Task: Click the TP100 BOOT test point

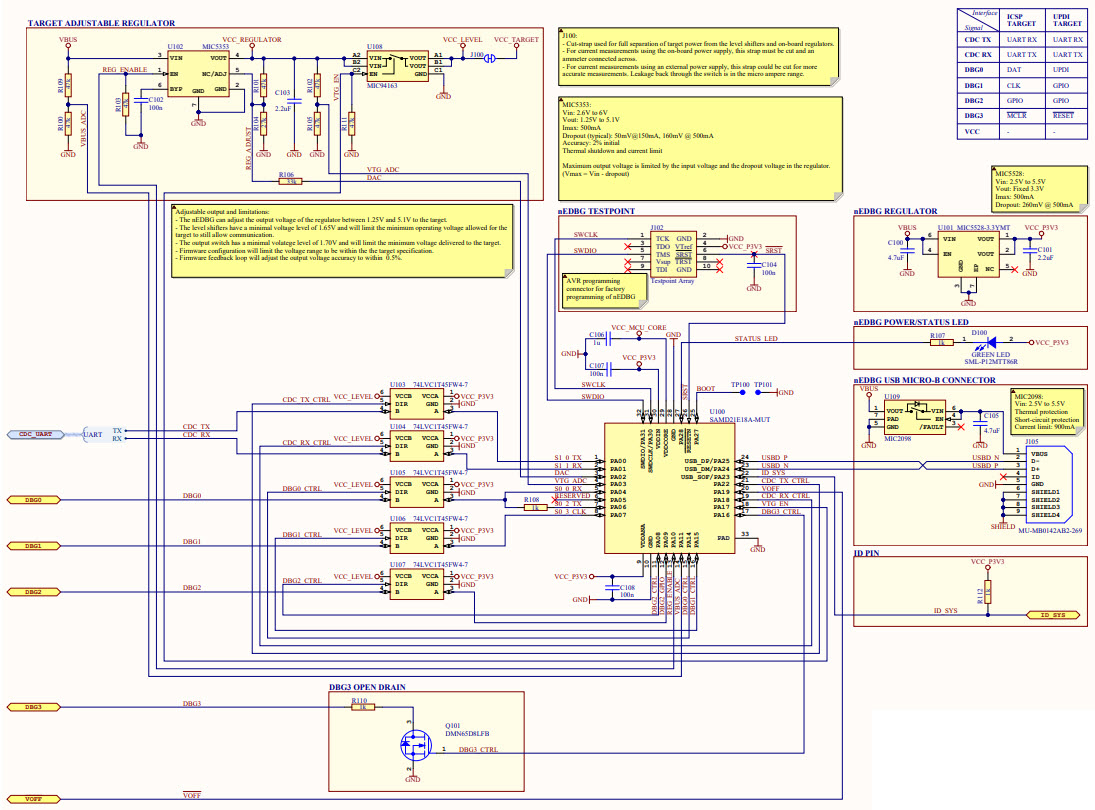Action: [x=740, y=392]
